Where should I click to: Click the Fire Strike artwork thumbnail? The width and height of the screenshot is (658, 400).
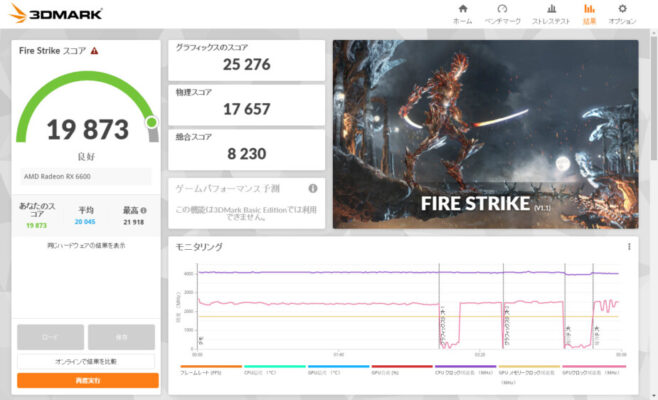tap(486, 134)
